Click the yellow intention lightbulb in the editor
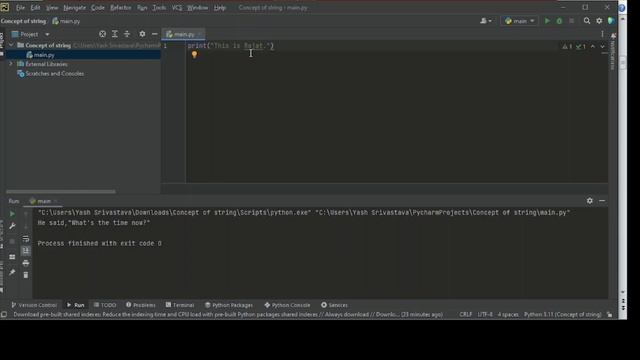This screenshot has width=640, height=360. (x=194, y=55)
